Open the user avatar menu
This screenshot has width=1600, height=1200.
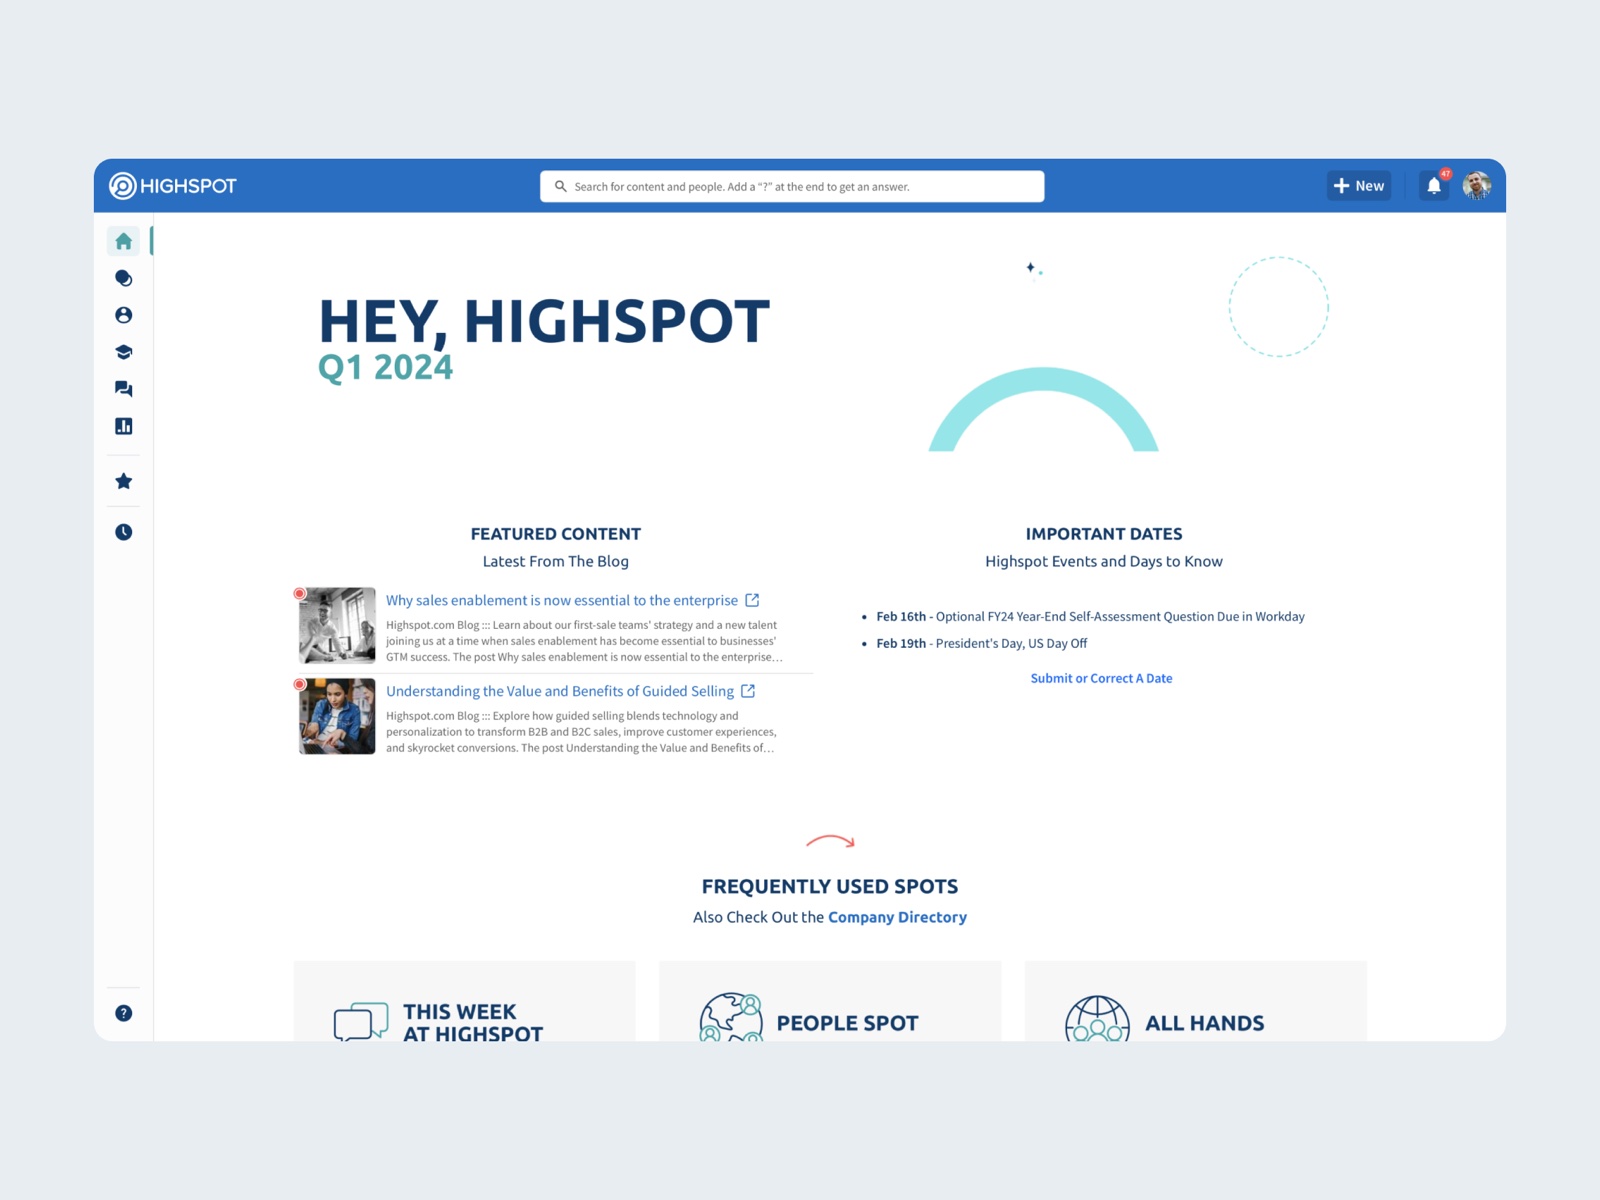1477,186
